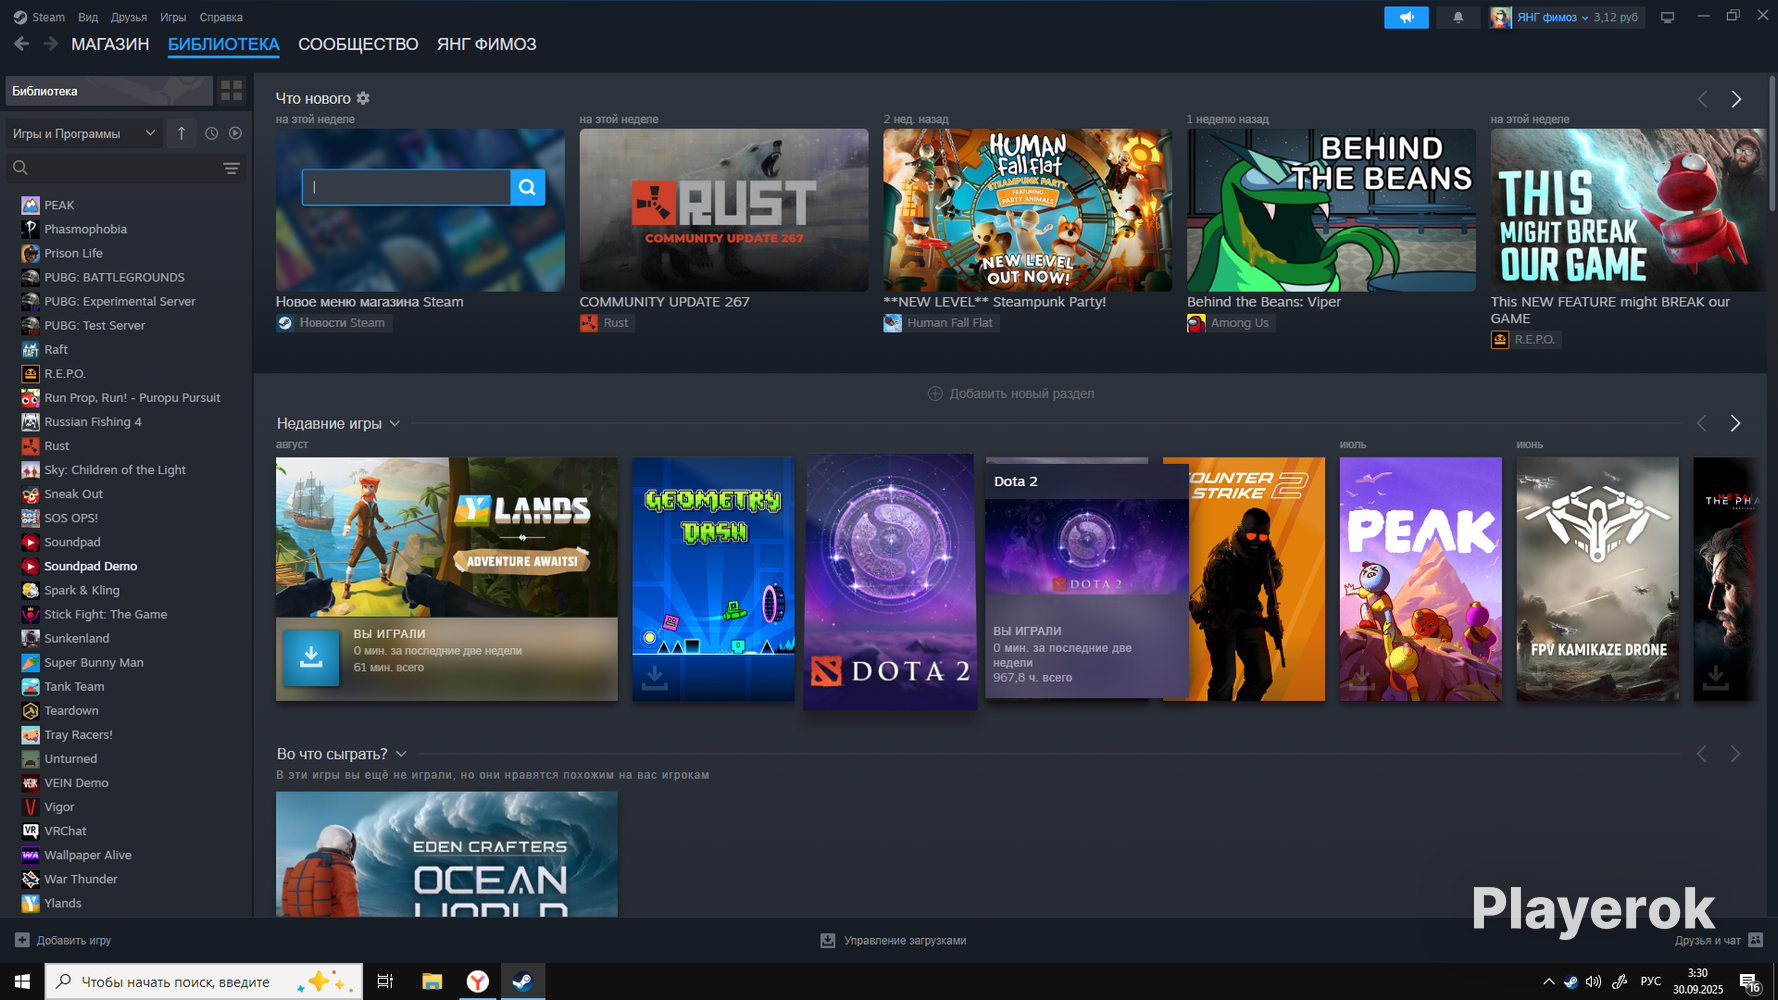This screenshot has height=1000, width=1778.
Task: Click the Geometry Dash download icon
Action: point(654,677)
